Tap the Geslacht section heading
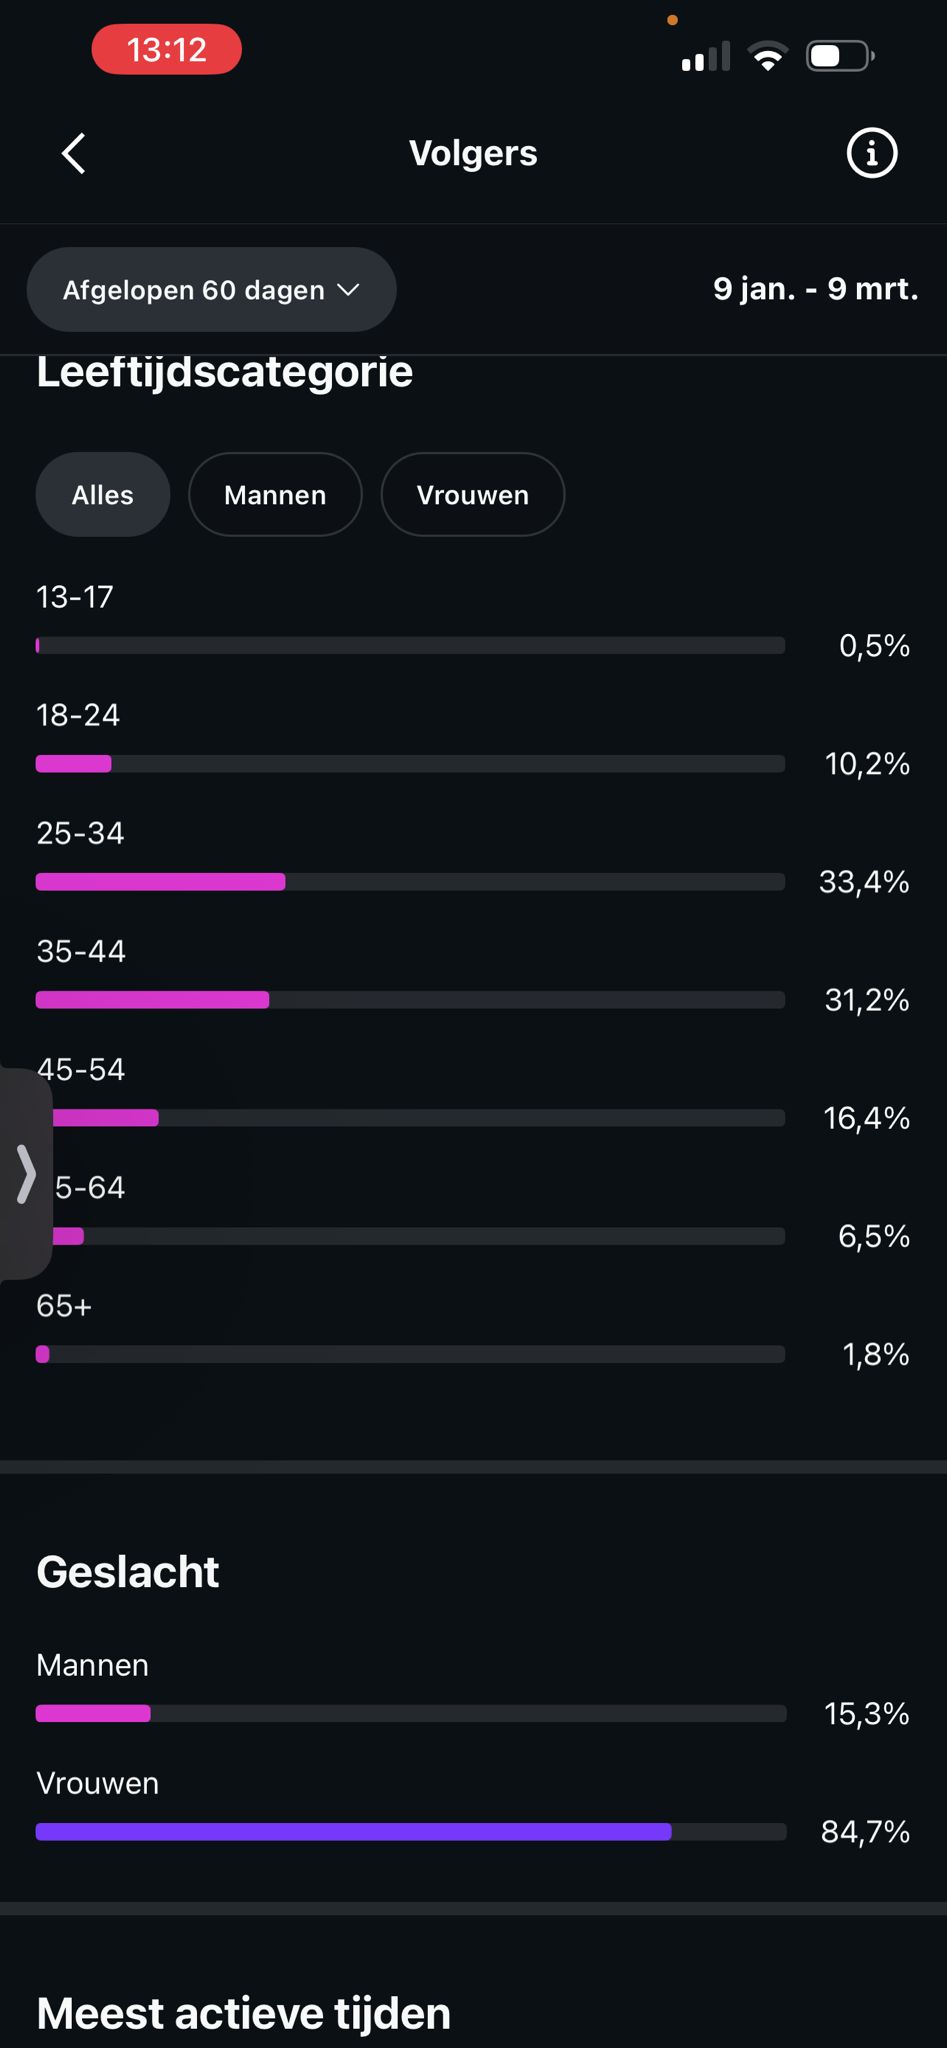947x2048 pixels. pos(128,1572)
